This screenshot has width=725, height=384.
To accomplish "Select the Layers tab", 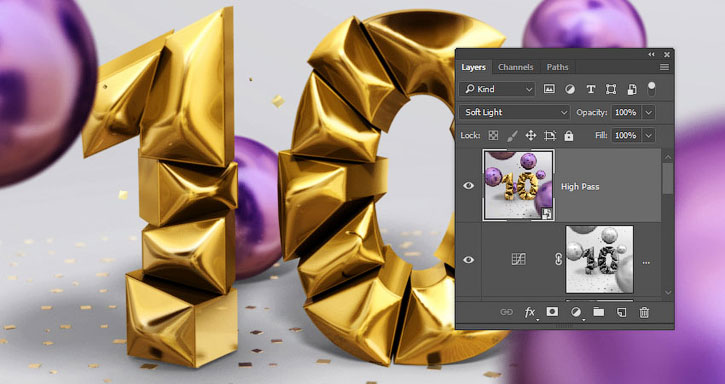I will click(x=473, y=67).
